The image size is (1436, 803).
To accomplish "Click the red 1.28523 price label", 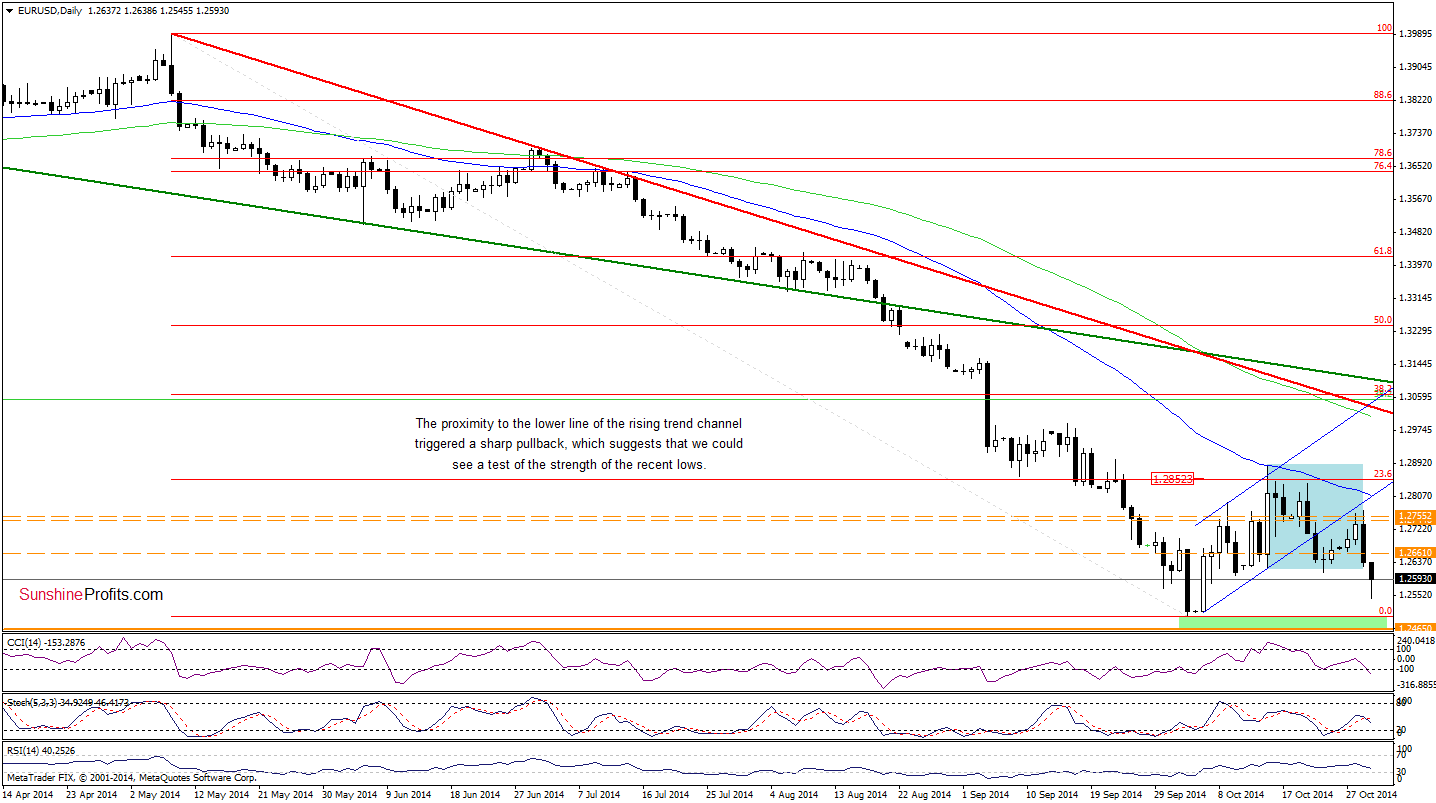I will (1171, 479).
